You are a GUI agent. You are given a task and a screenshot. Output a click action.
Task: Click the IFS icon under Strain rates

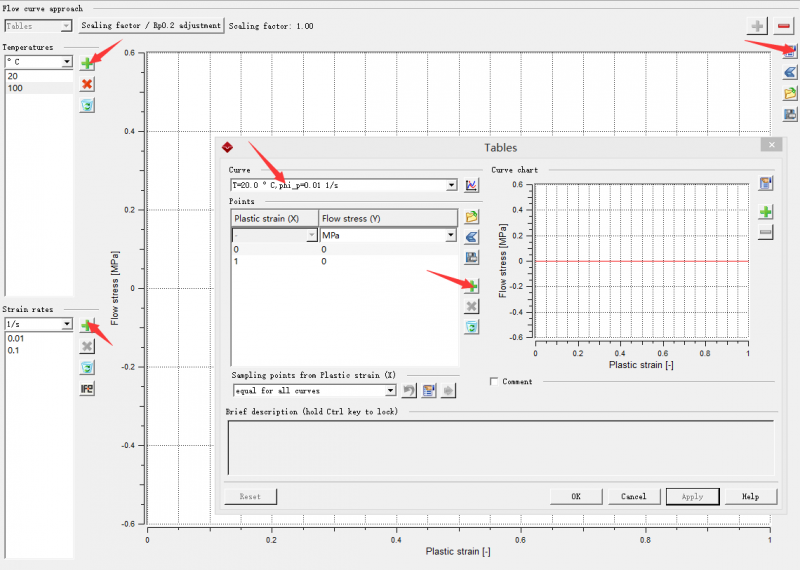(87, 389)
